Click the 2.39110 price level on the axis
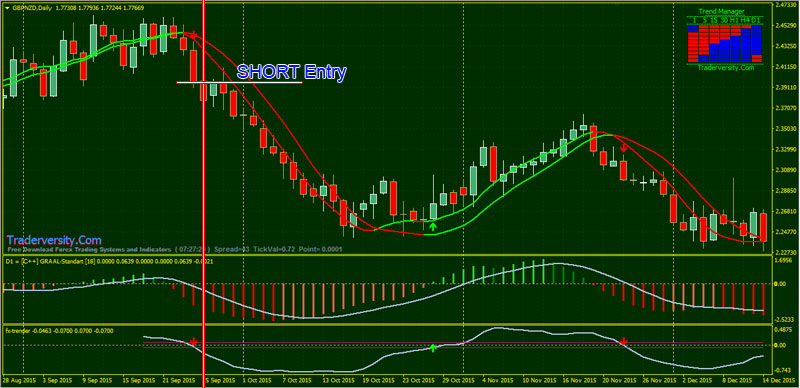800x388 pixels. [x=786, y=87]
